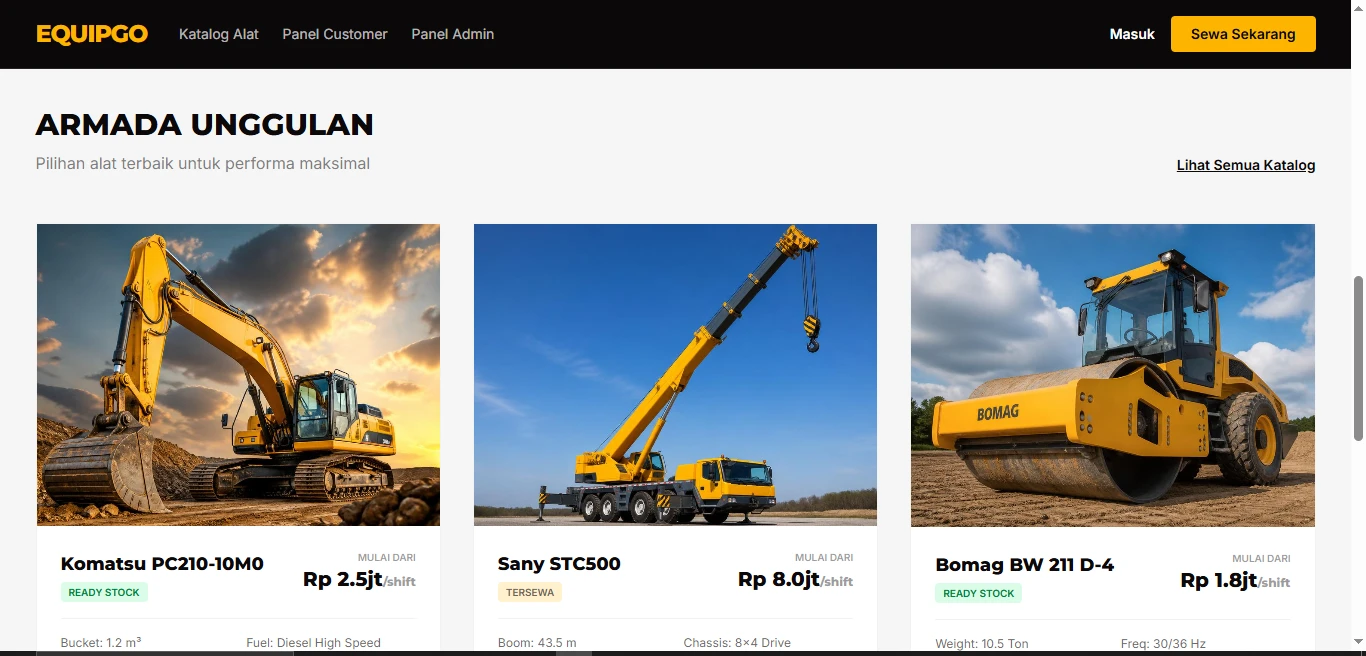Click the Masuk login link
Screen dimensions: 1366x656
(x=1132, y=34)
